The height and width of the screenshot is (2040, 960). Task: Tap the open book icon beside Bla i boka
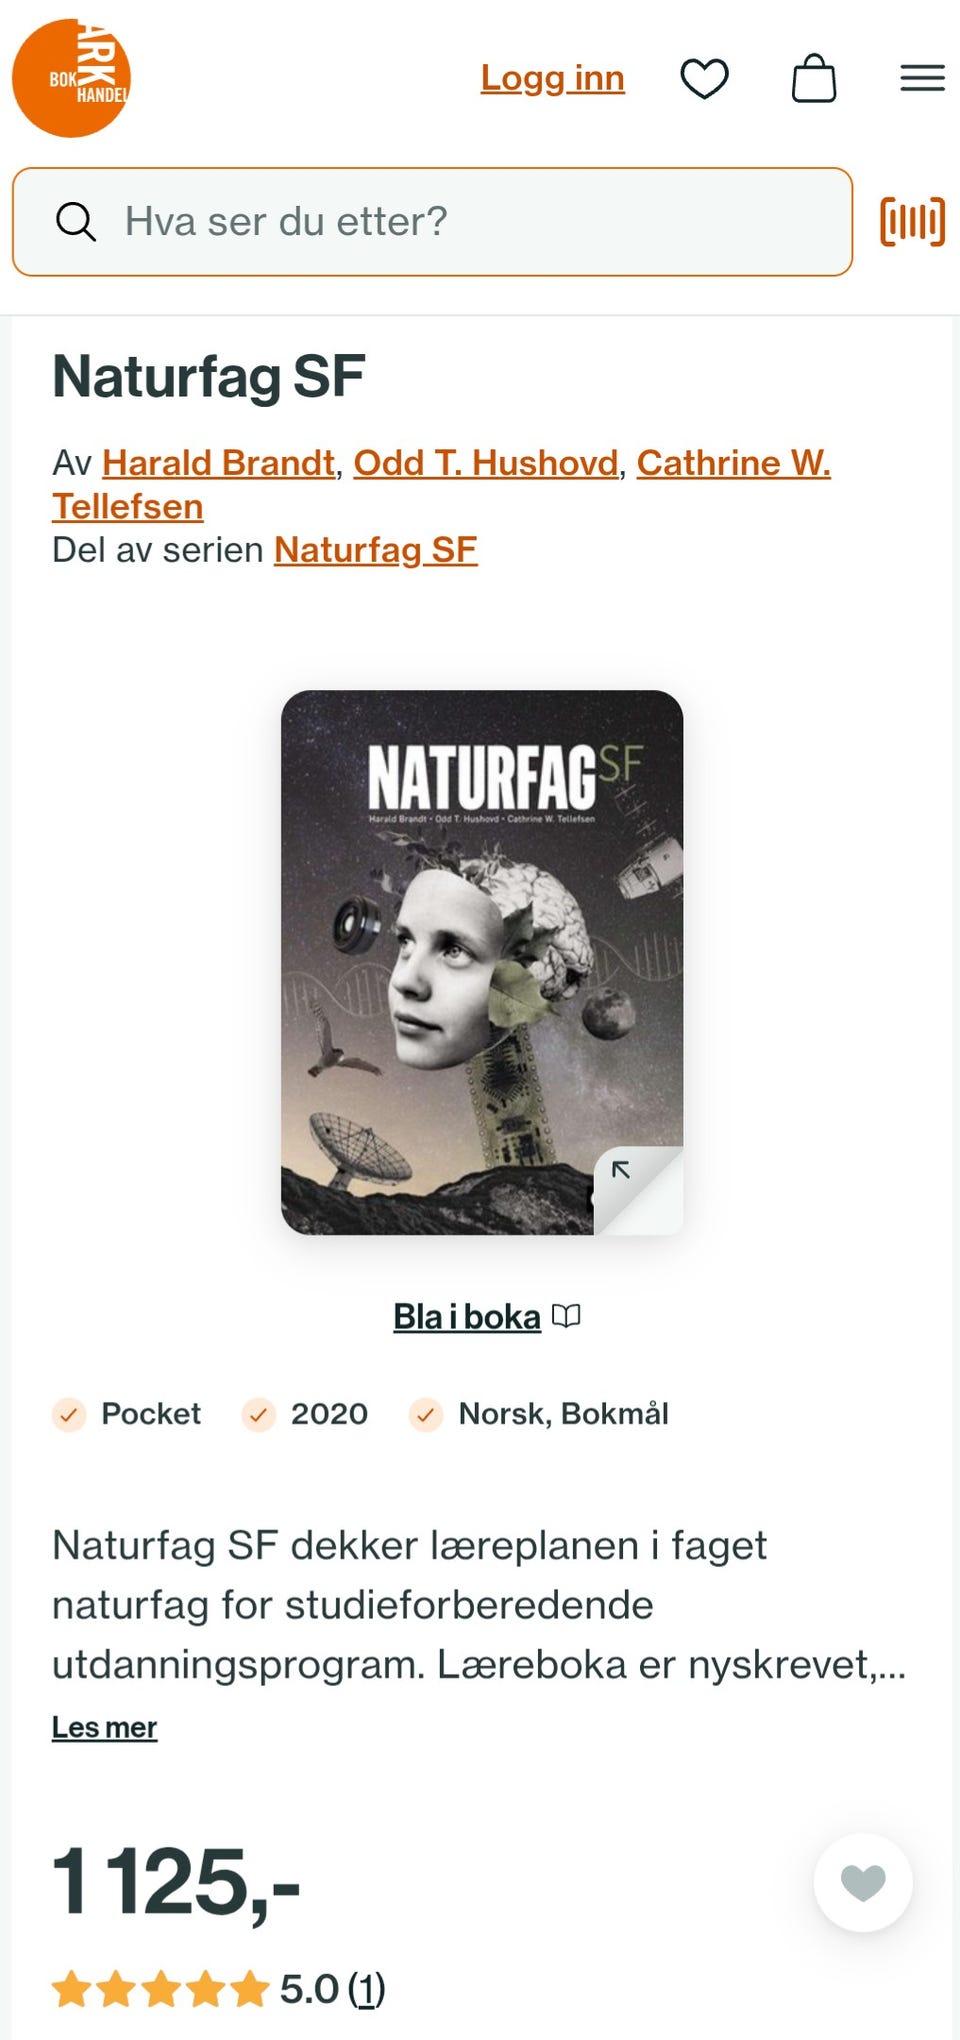coord(566,1316)
